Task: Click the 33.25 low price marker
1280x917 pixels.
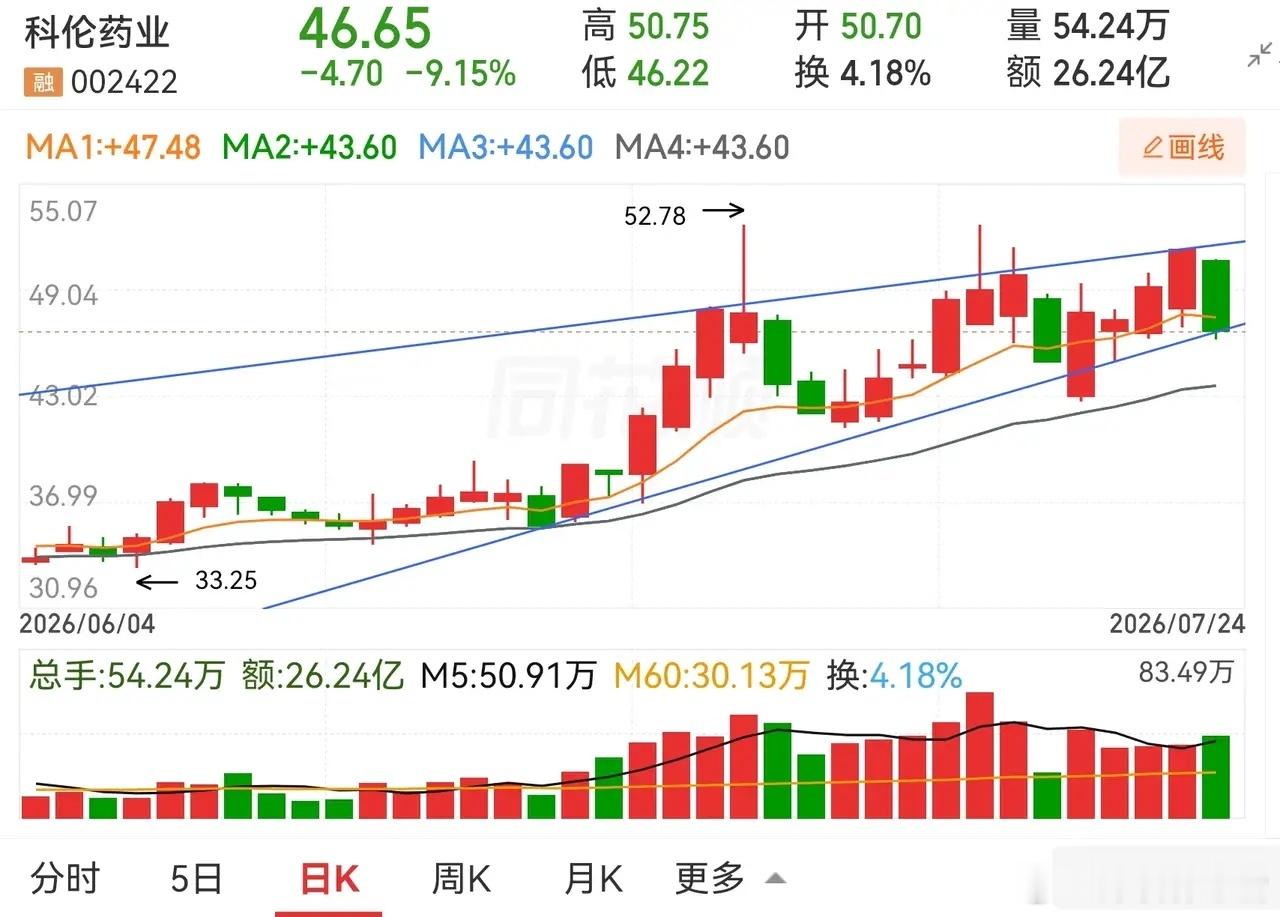Action: click(x=226, y=581)
